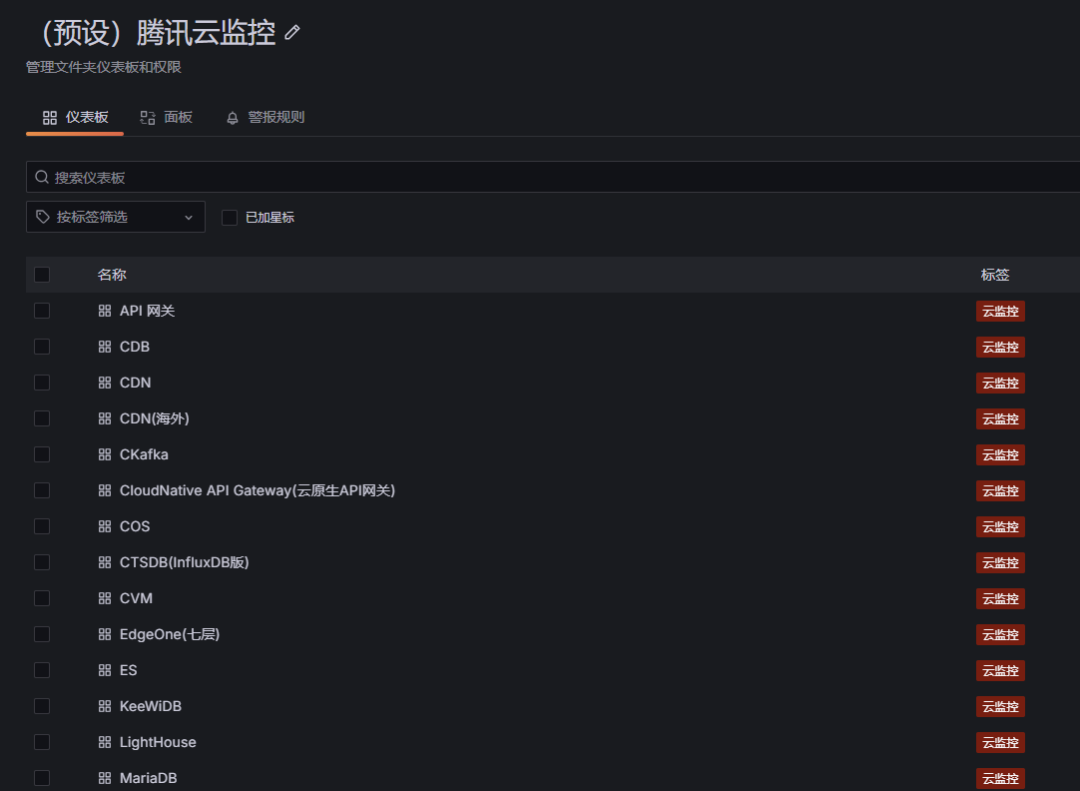Image resolution: width=1080 pixels, height=791 pixels.
Task: Open the EdgeOne(七层) dashboard
Action: coord(169,634)
